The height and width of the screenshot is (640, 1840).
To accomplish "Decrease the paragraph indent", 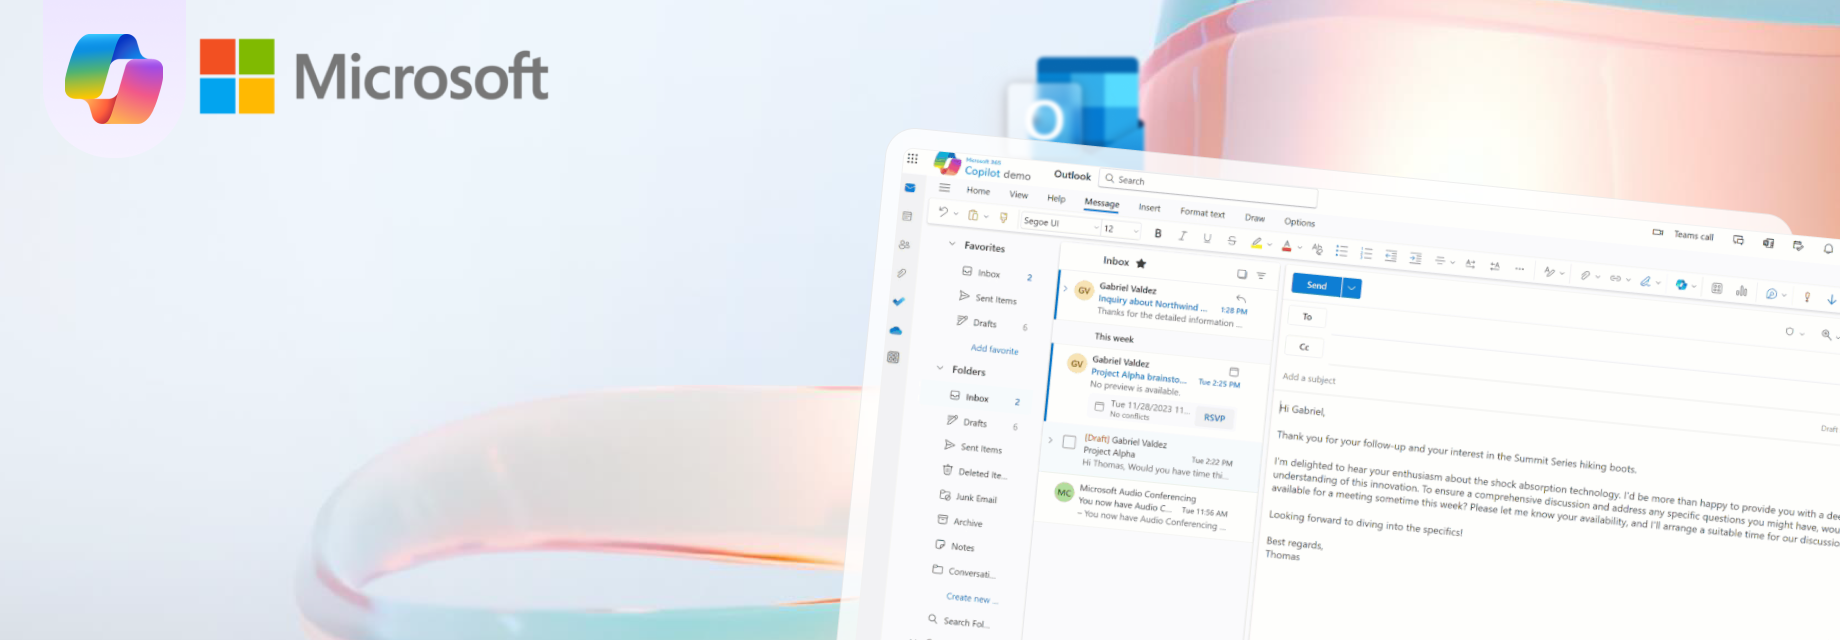I will coord(1390,256).
